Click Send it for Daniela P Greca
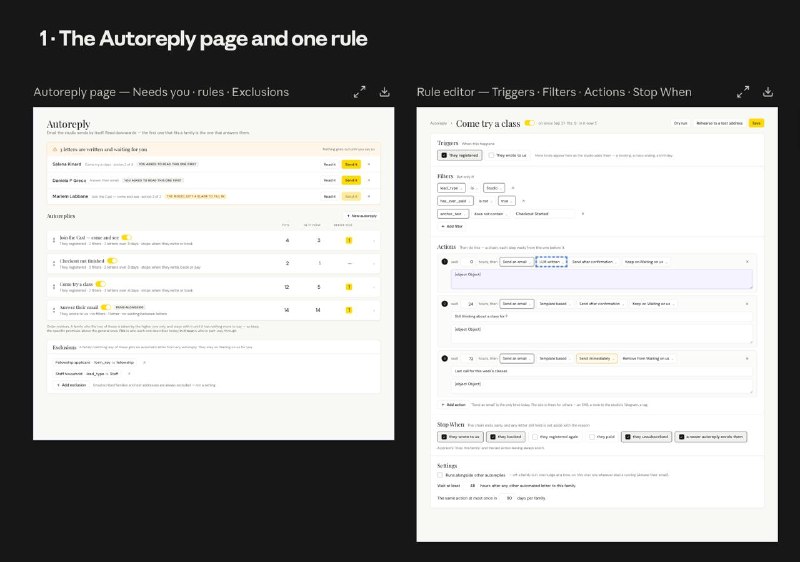The image size is (800, 562). coord(351,181)
